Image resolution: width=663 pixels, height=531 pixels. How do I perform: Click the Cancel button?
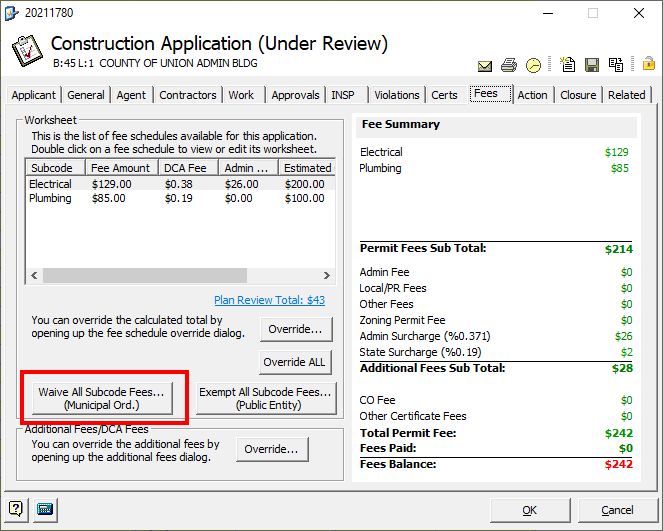pos(617,510)
